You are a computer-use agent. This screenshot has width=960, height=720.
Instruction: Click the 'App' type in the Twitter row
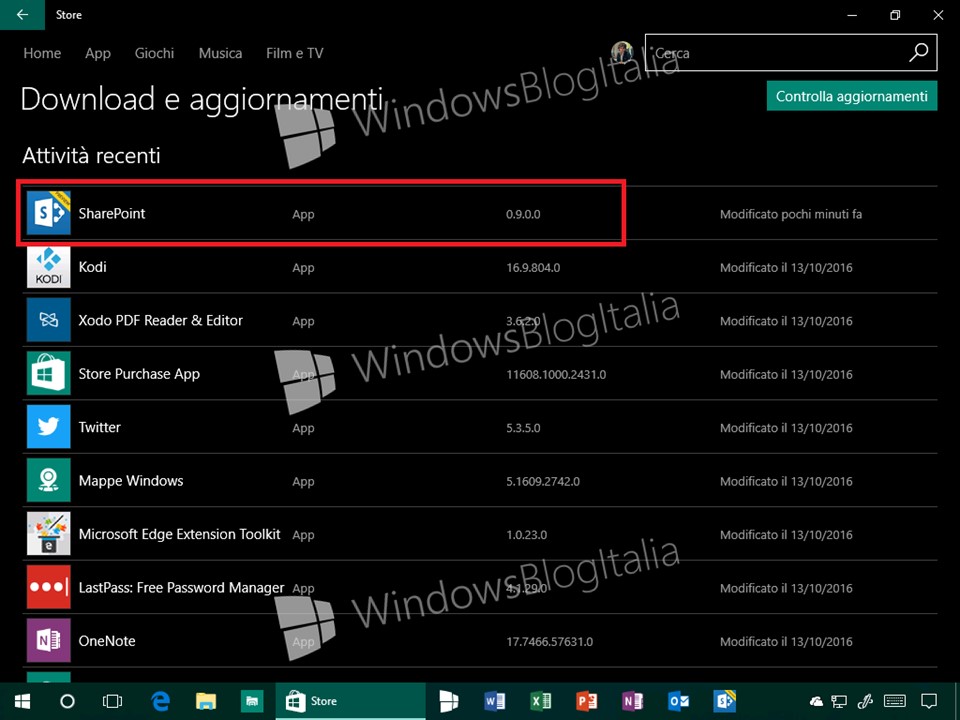point(303,429)
